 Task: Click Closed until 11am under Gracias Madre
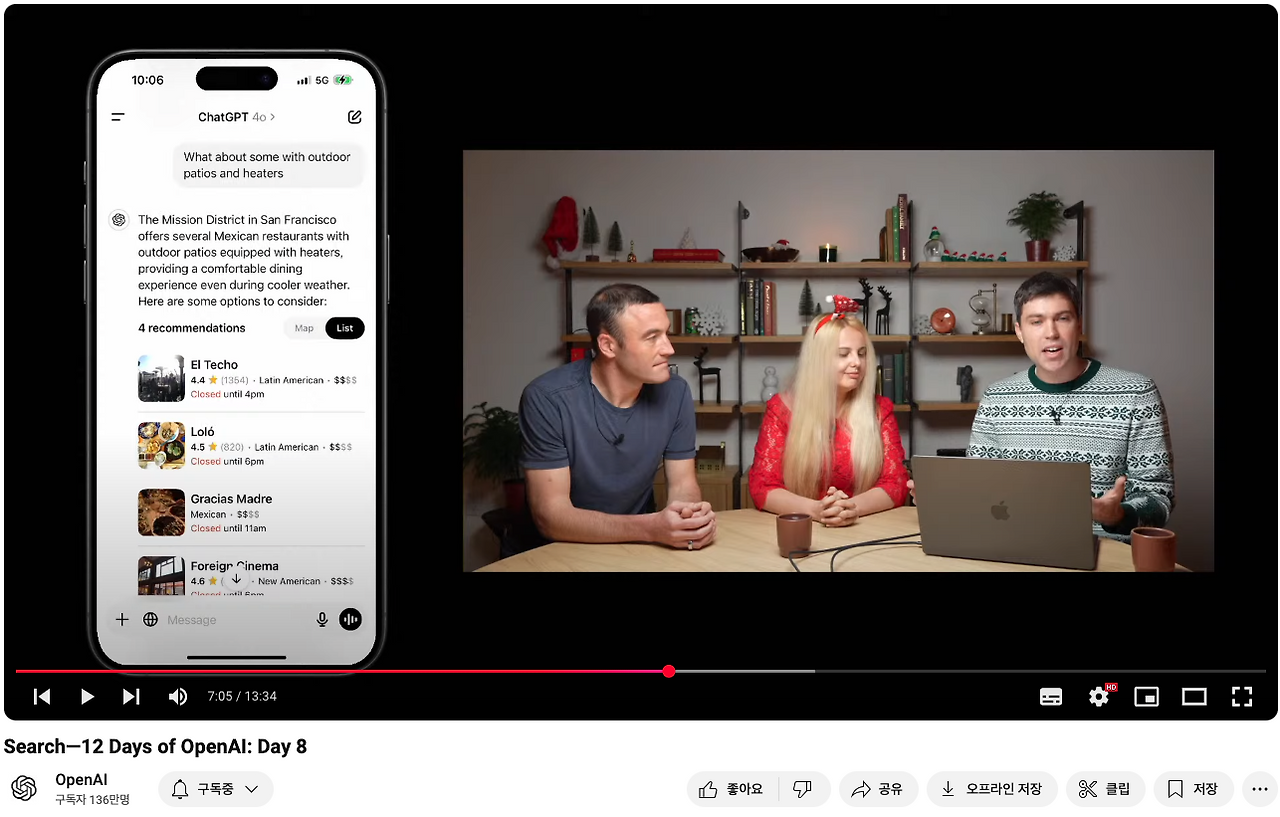coord(229,528)
